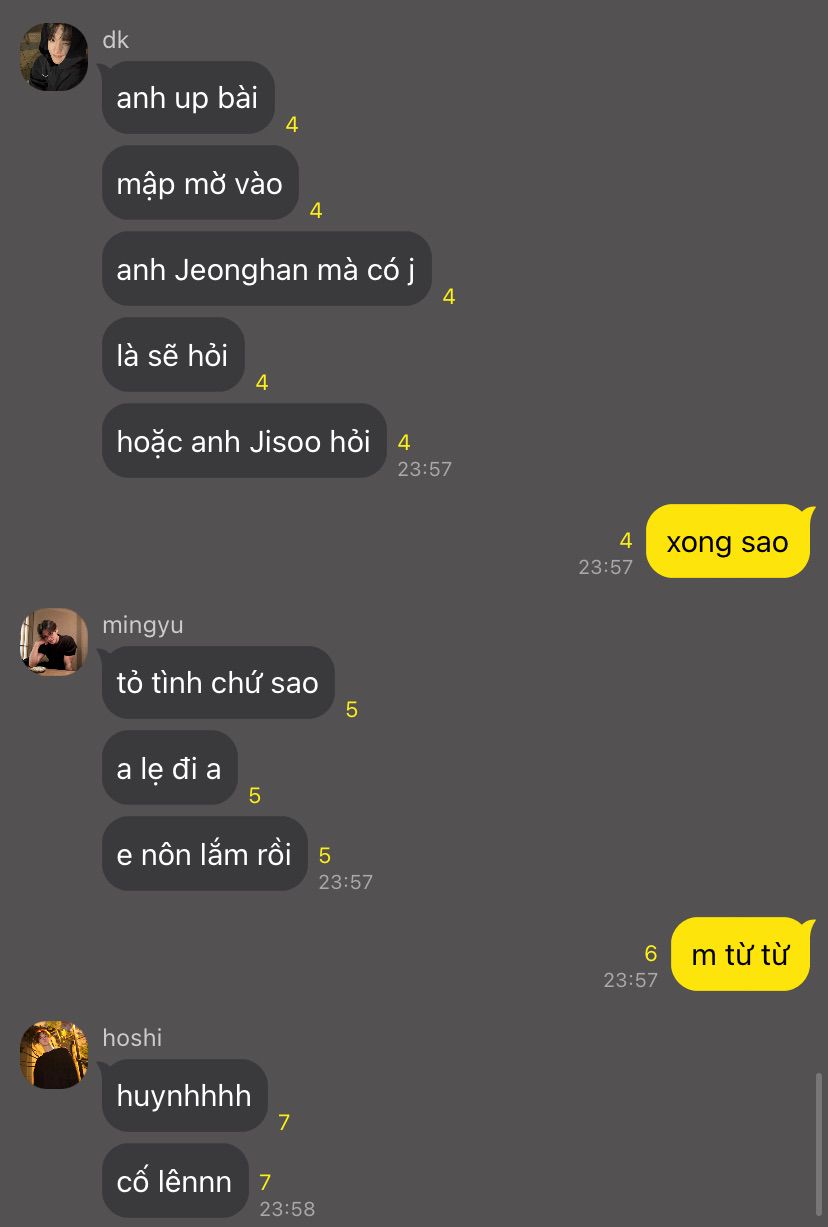Select the 'e nôn lắm rồi' message

[204, 854]
